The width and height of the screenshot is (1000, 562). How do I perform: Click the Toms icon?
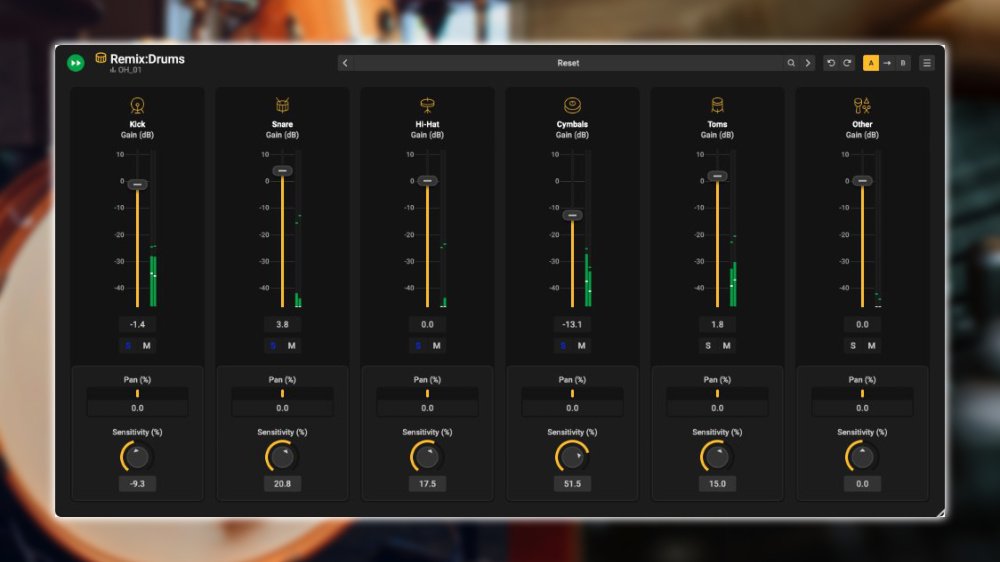(x=717, y=105)
